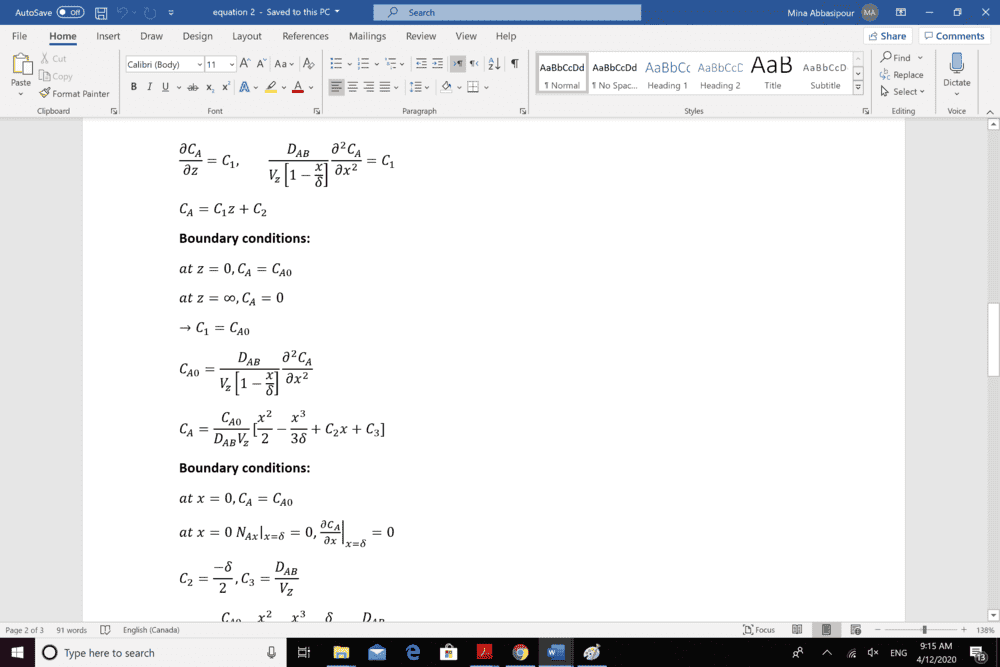The image size is (1000, 667).
Task: Expand the Styles gallery More button
Action: tap(858, 87)
